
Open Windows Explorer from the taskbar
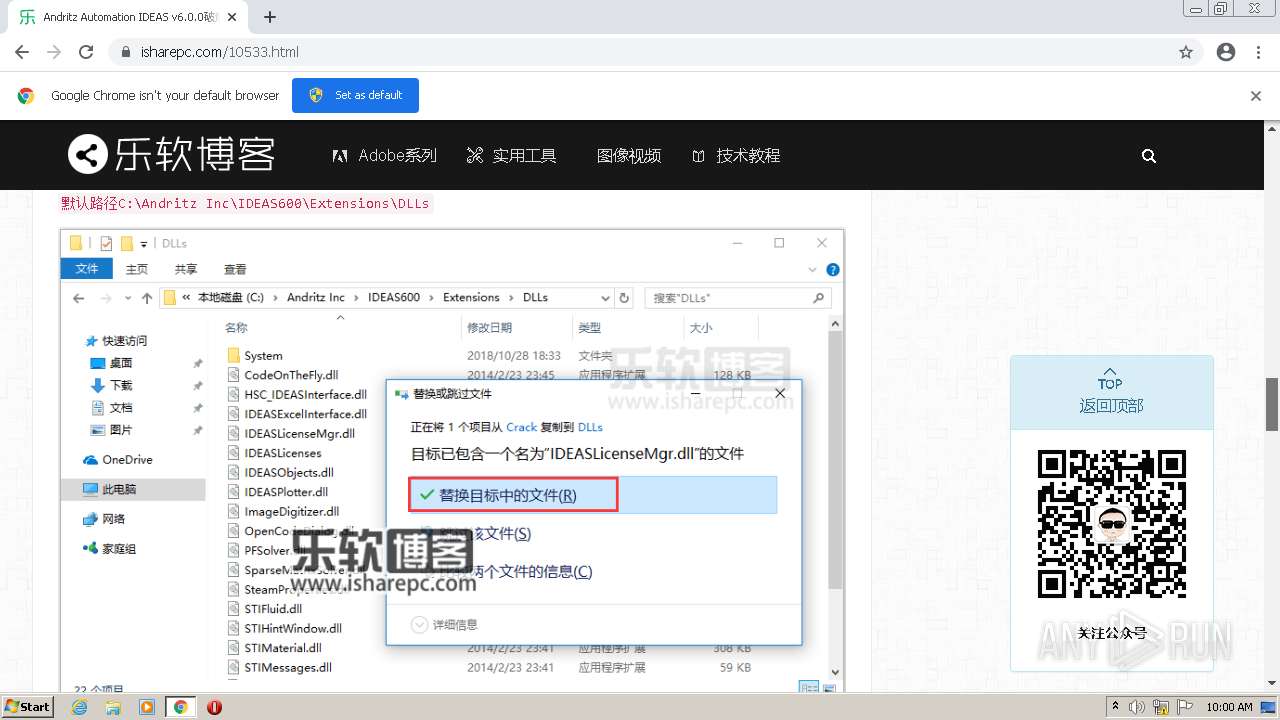(x=113, y=707)
